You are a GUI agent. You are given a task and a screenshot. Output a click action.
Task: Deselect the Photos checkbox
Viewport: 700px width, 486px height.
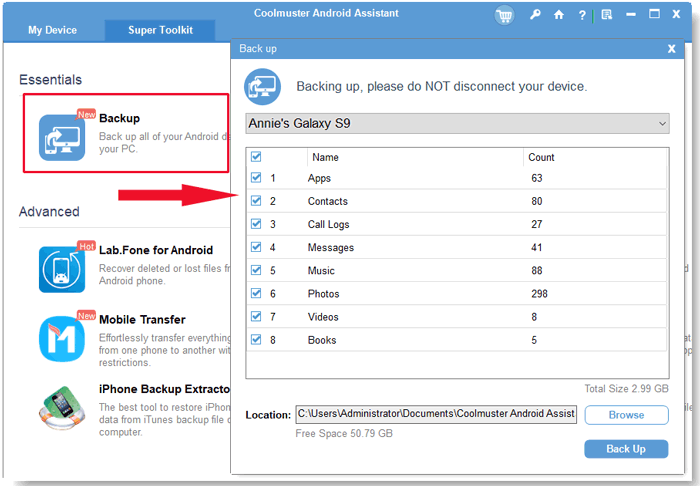click(257, 294)
